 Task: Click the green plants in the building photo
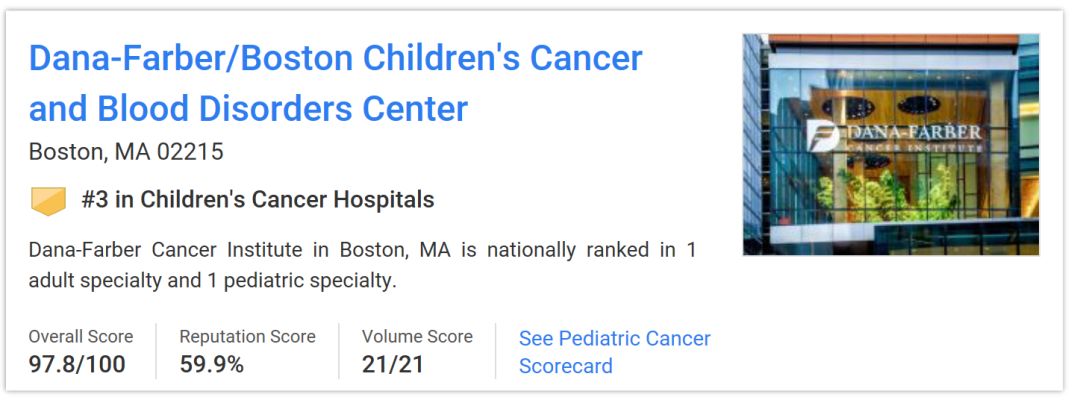[885, 195]
